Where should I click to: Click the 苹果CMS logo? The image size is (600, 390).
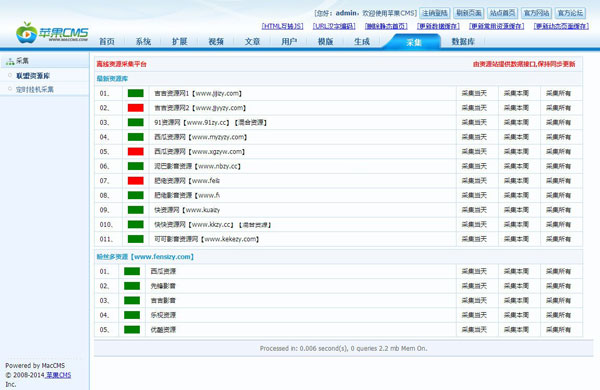coord(52,33)
